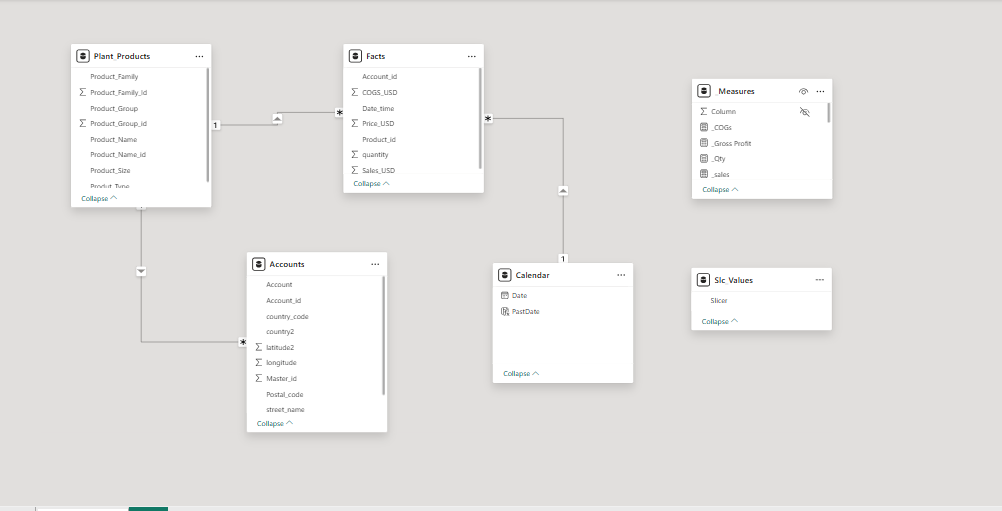Click the sigma icon next to quantity
Screen dimensions: 1002x511
(x=355, y=155)
